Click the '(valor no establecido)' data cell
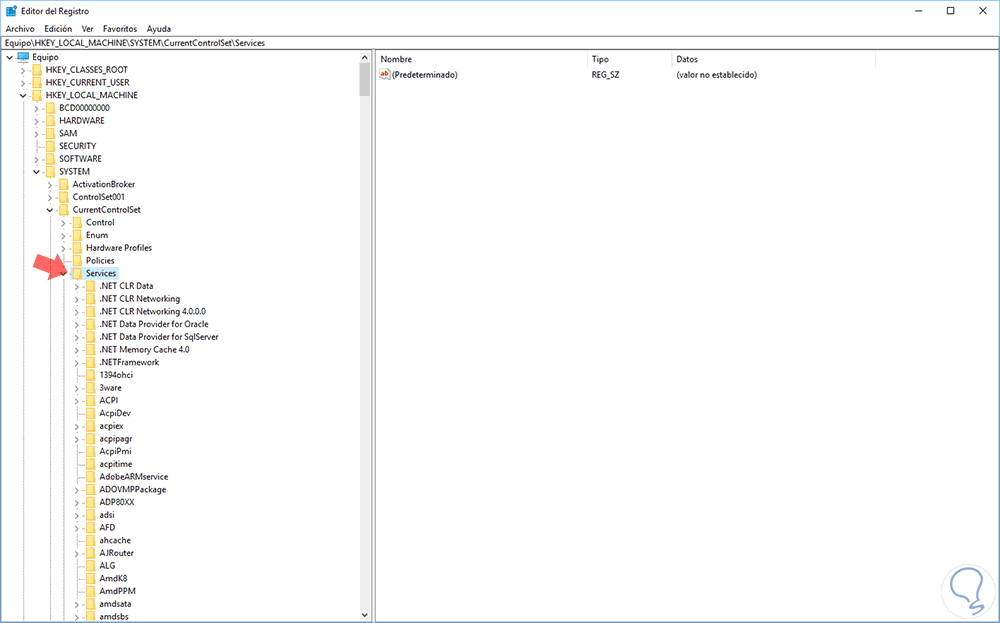The height and width of the screenshot is (623, 1000). click(x=717, y=75)
